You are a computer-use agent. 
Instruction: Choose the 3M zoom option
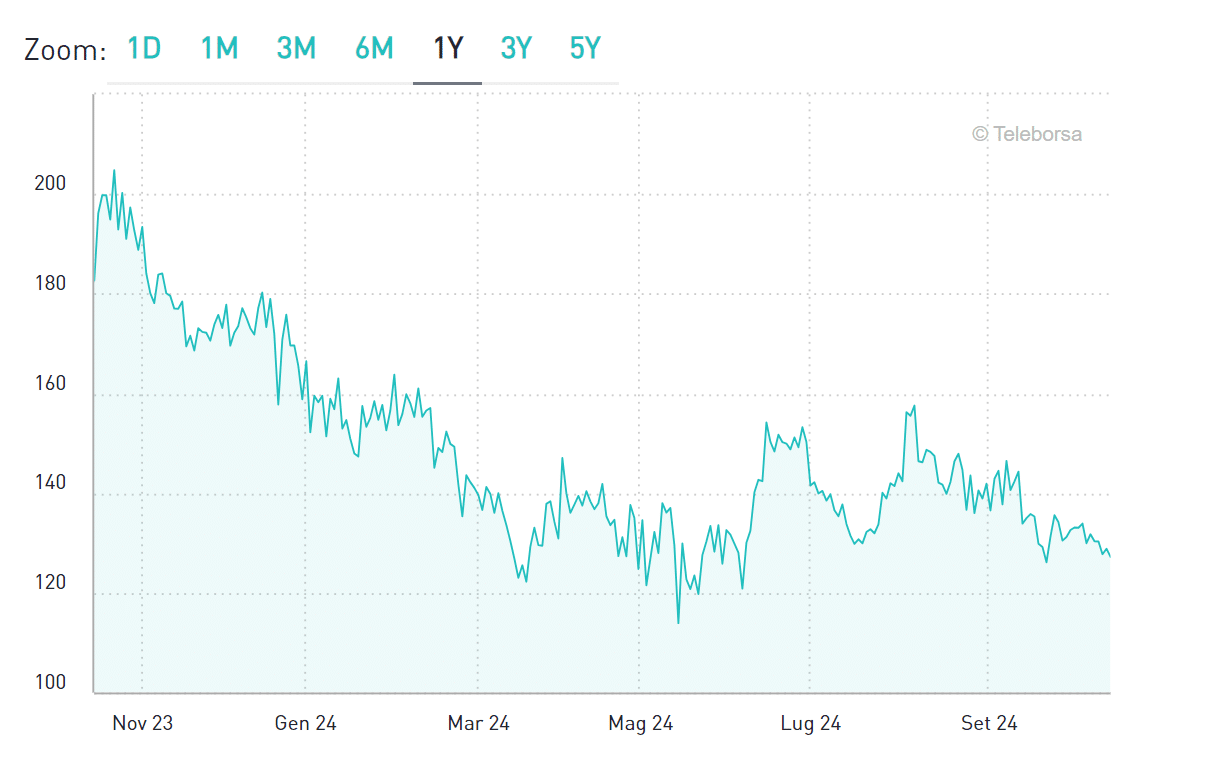coord(296,48)
